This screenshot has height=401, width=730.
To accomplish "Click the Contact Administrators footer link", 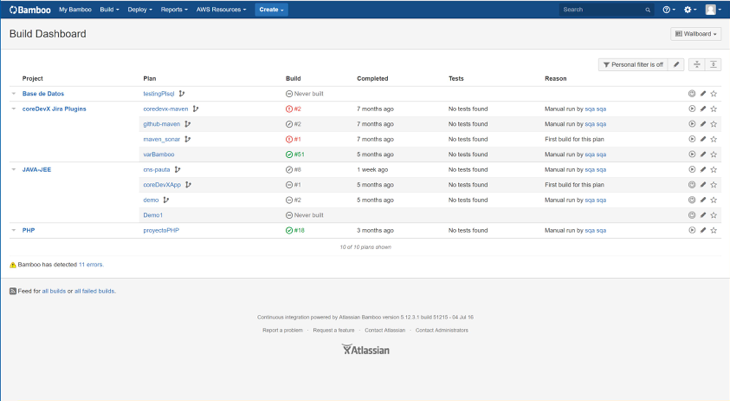I will click(x=442, y=330).
